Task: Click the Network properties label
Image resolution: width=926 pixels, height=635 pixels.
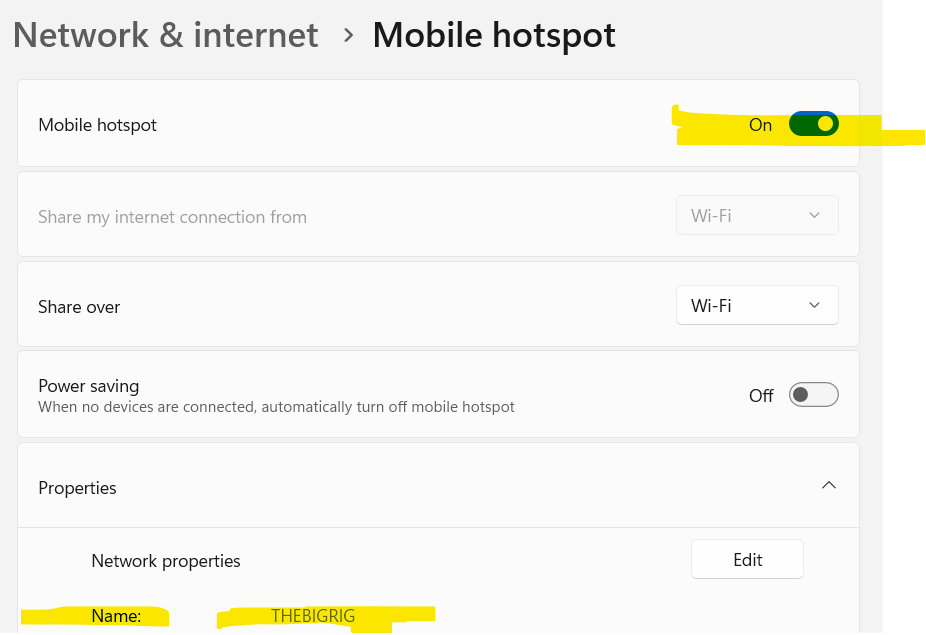Action: point(166,561)
